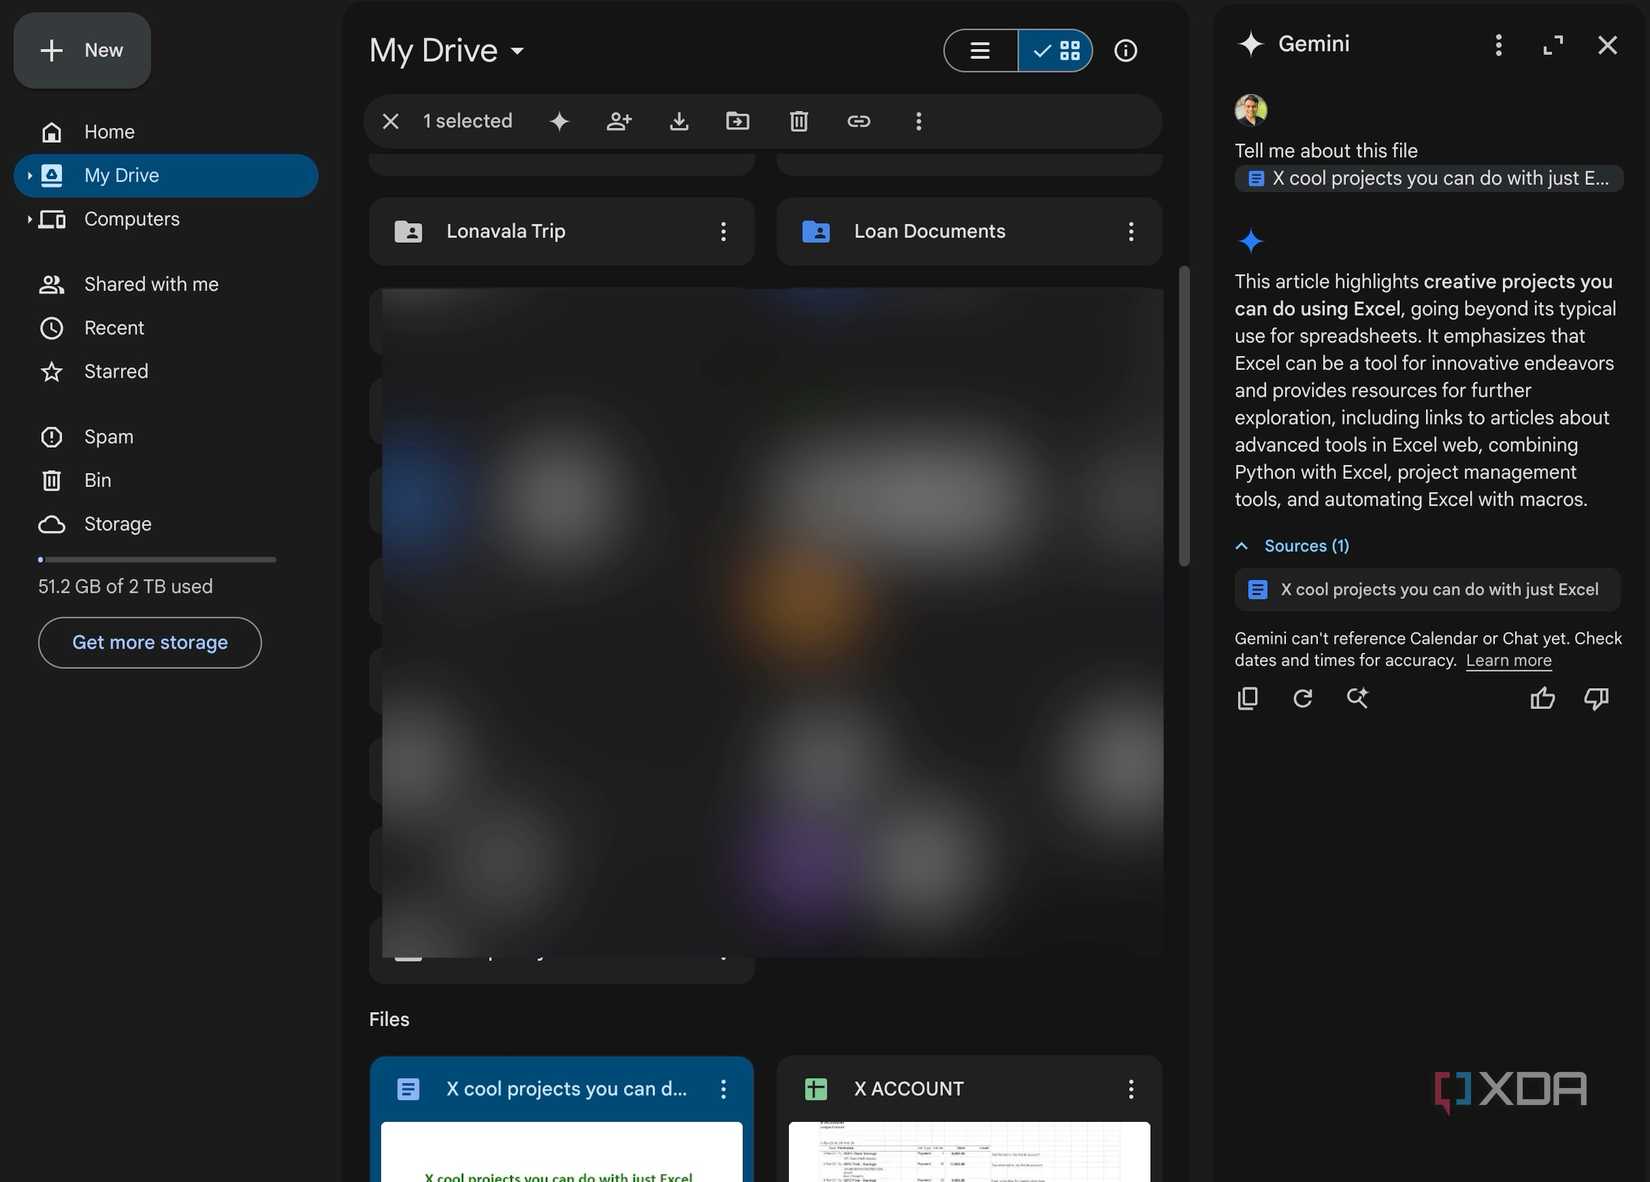Click the shared folder icon of Lonavala Trip

pos(408,232)
